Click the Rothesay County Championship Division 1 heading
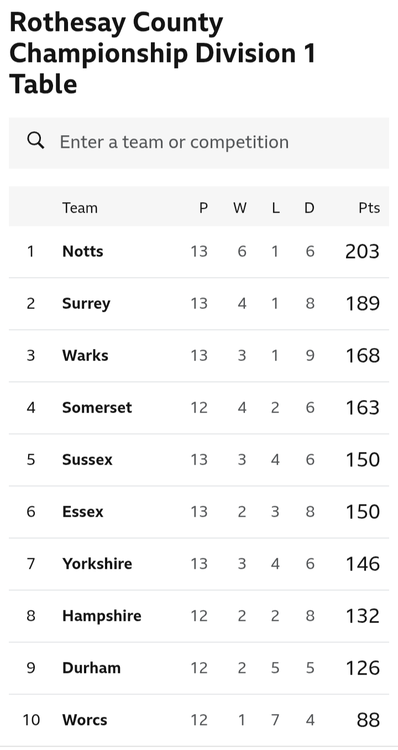Viewport: 398px width, 750px height. (x=163, y=53)
